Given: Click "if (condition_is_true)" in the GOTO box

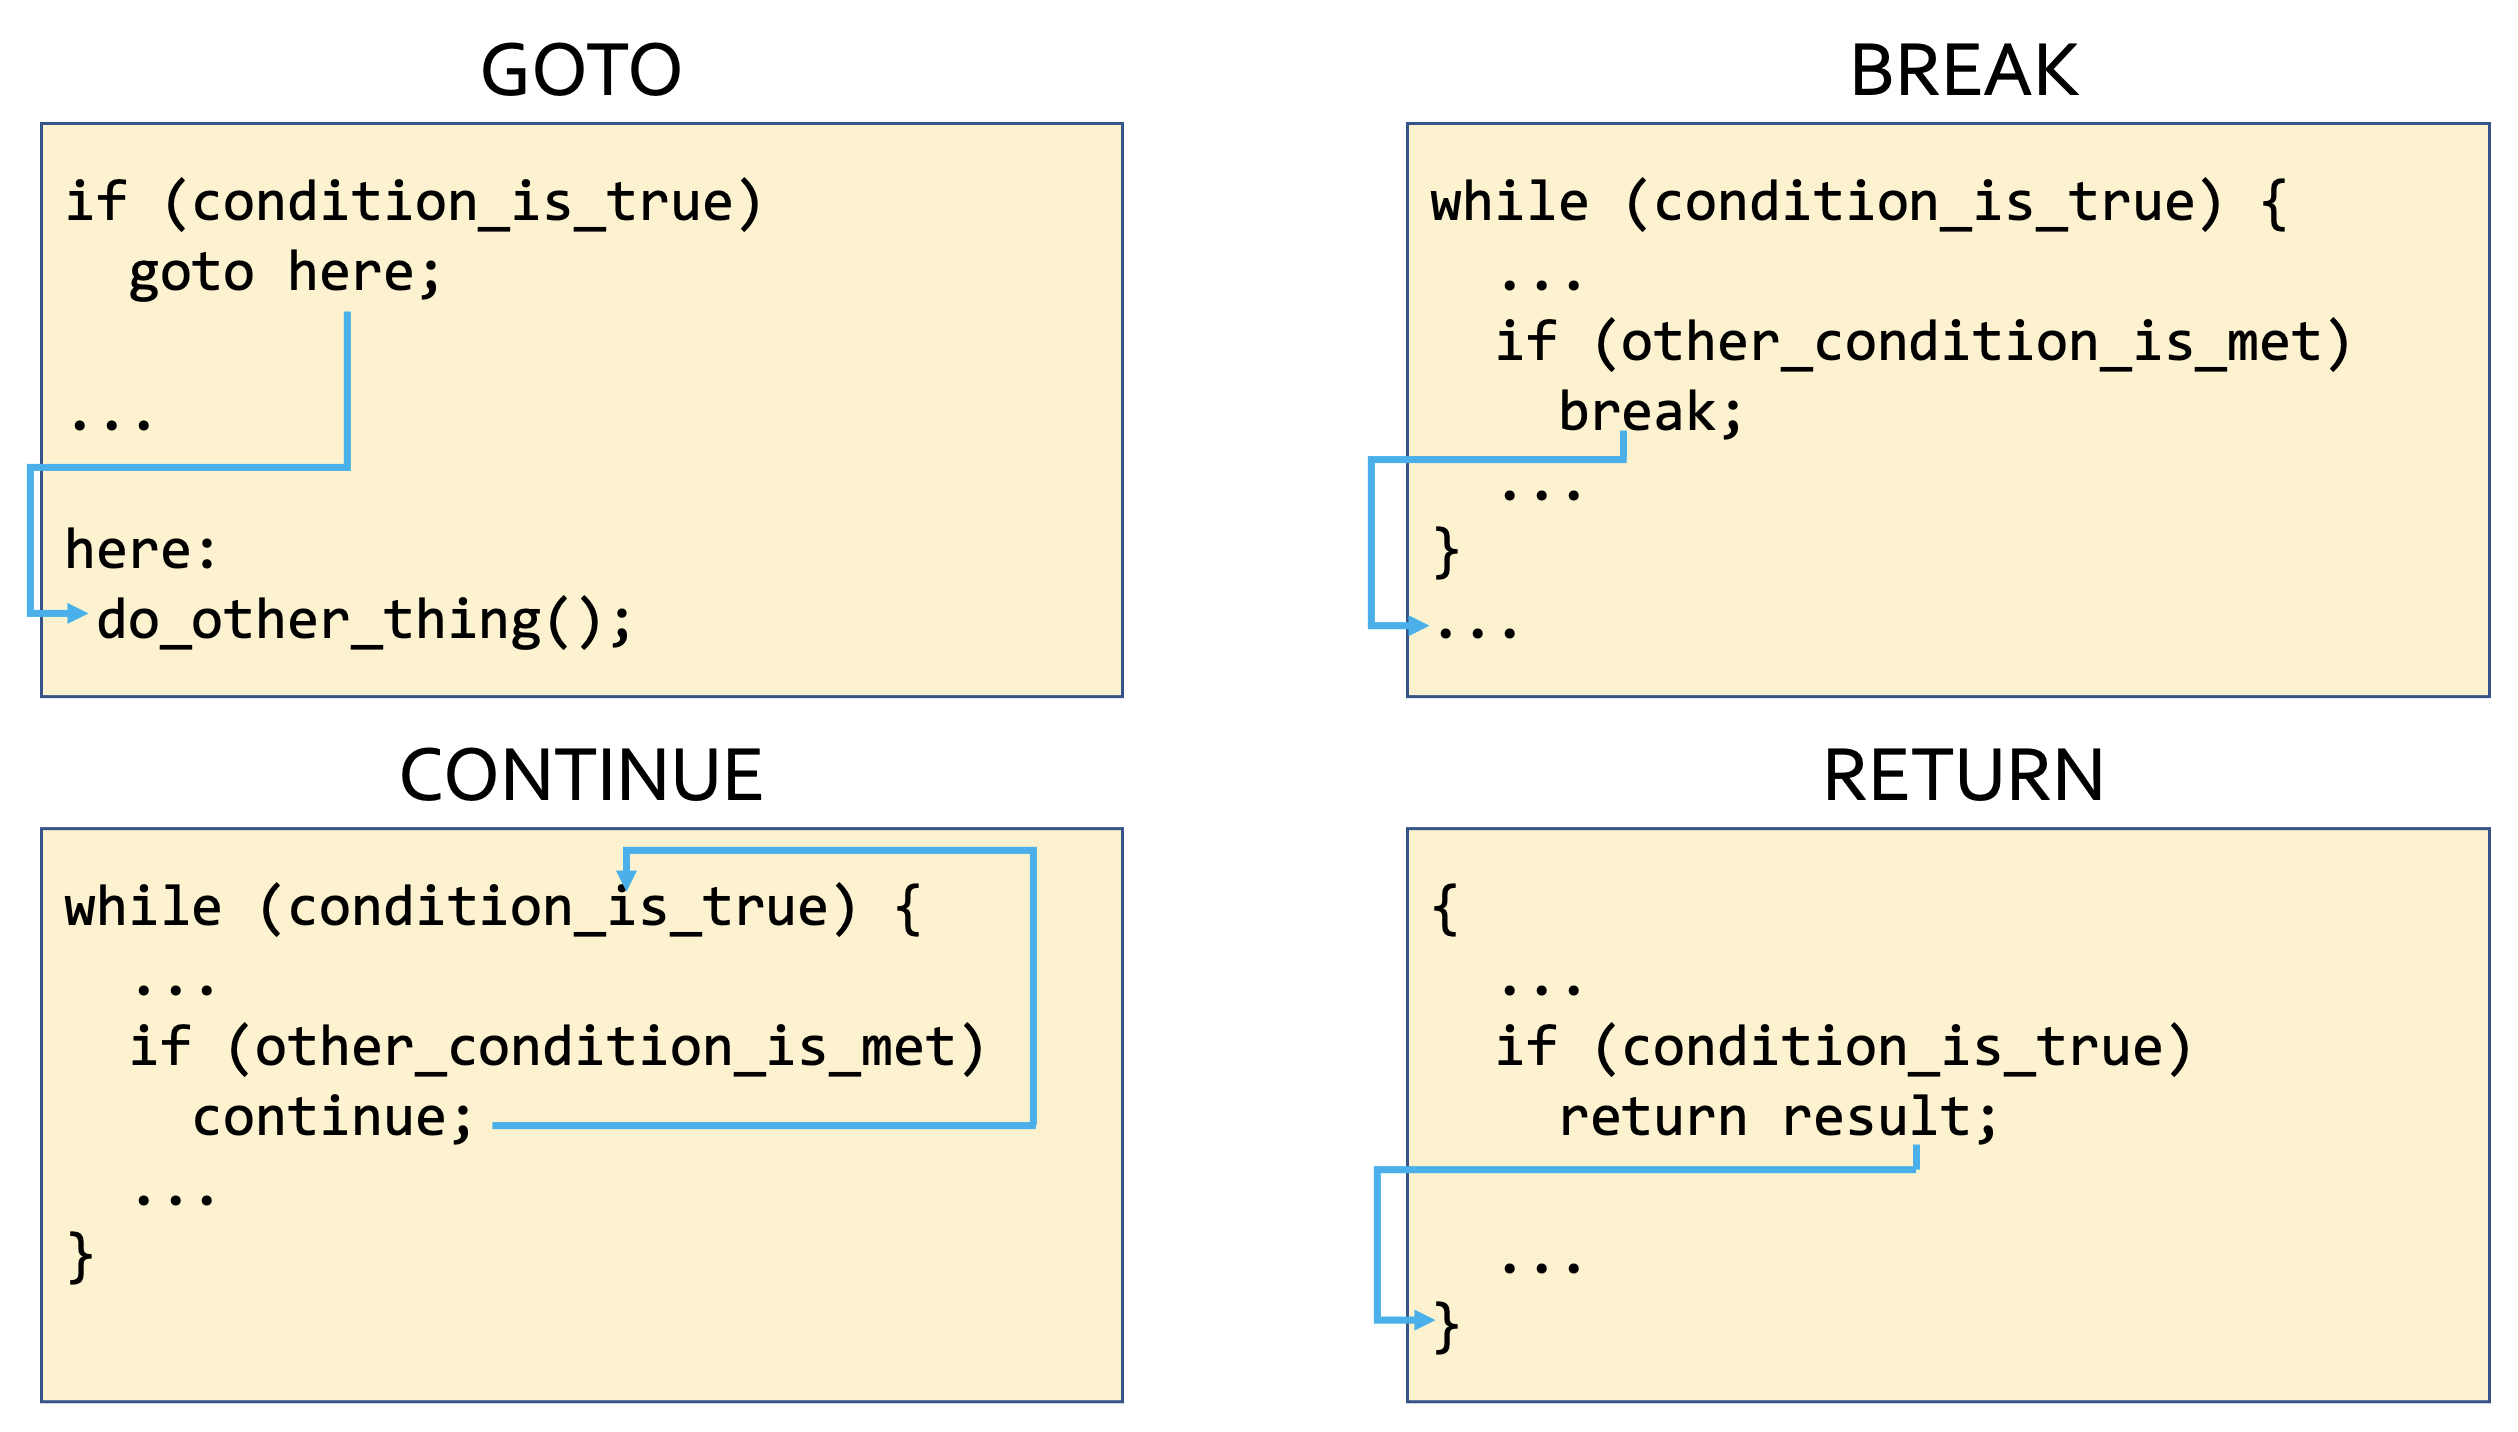Looking at the screenshot, I should pyautogui.click(x=414, y=203).
